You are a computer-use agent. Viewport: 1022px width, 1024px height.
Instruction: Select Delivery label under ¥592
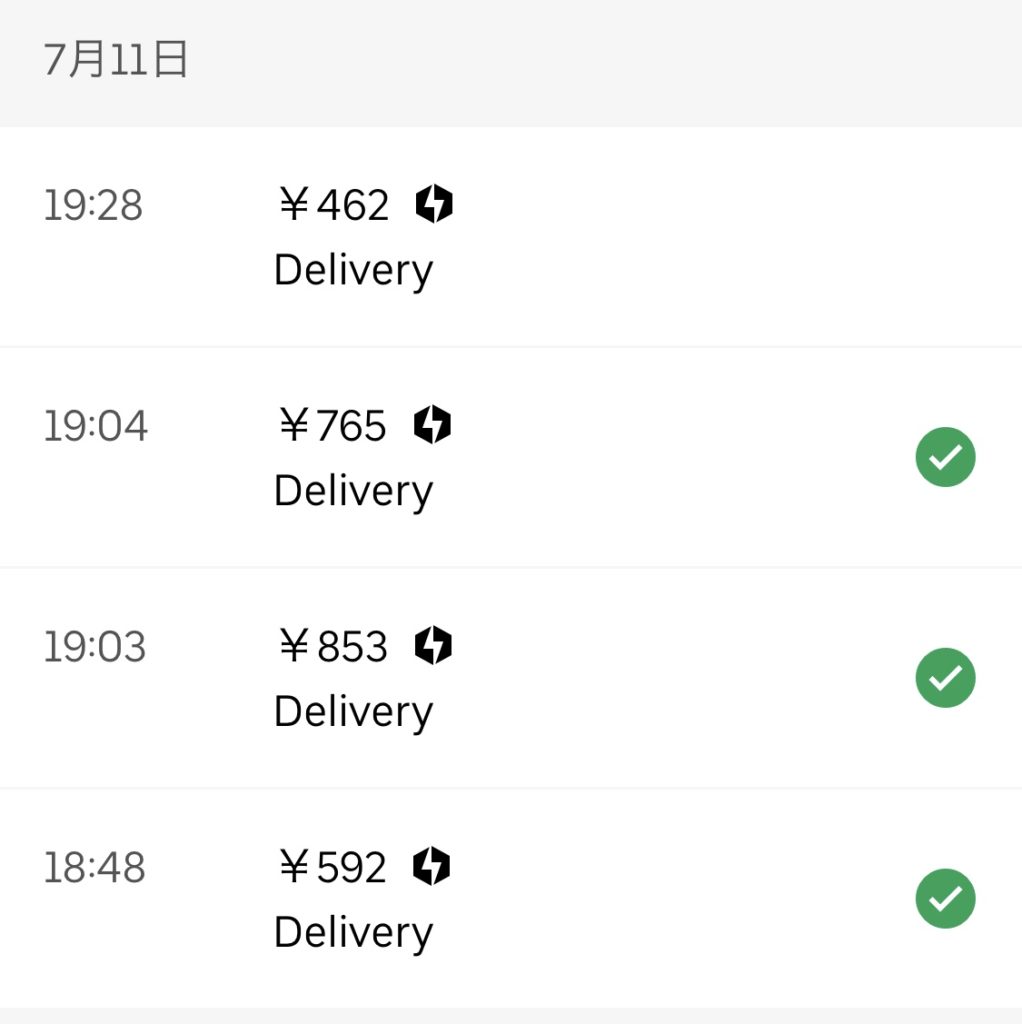point(353,933)
